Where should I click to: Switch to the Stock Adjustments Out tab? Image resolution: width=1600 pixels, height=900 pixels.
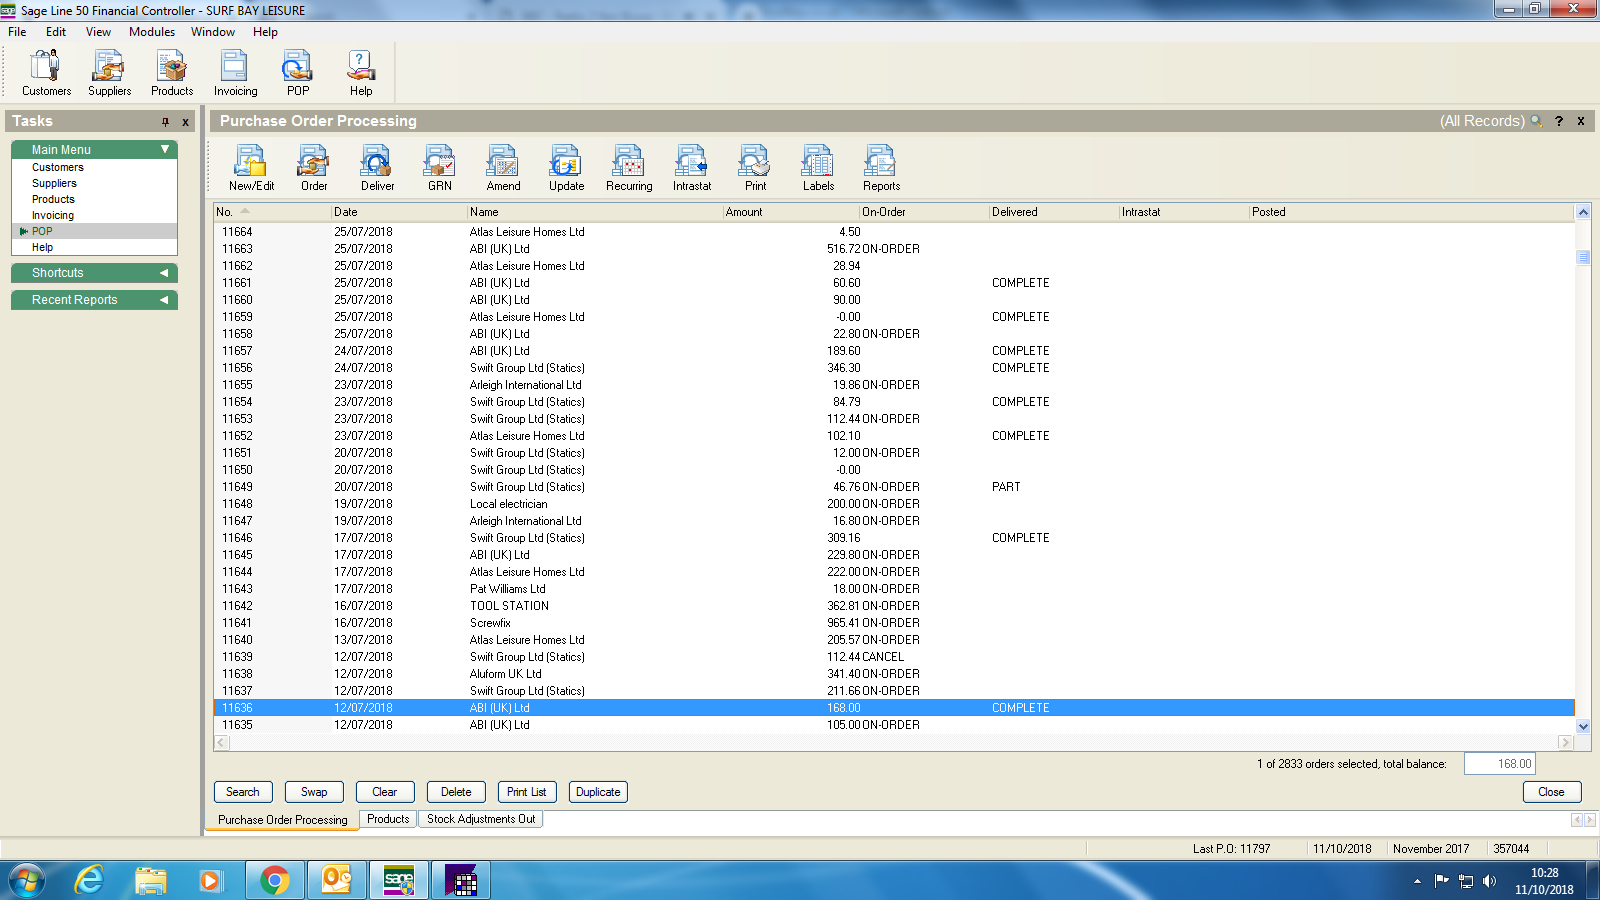tap(481, 819)
